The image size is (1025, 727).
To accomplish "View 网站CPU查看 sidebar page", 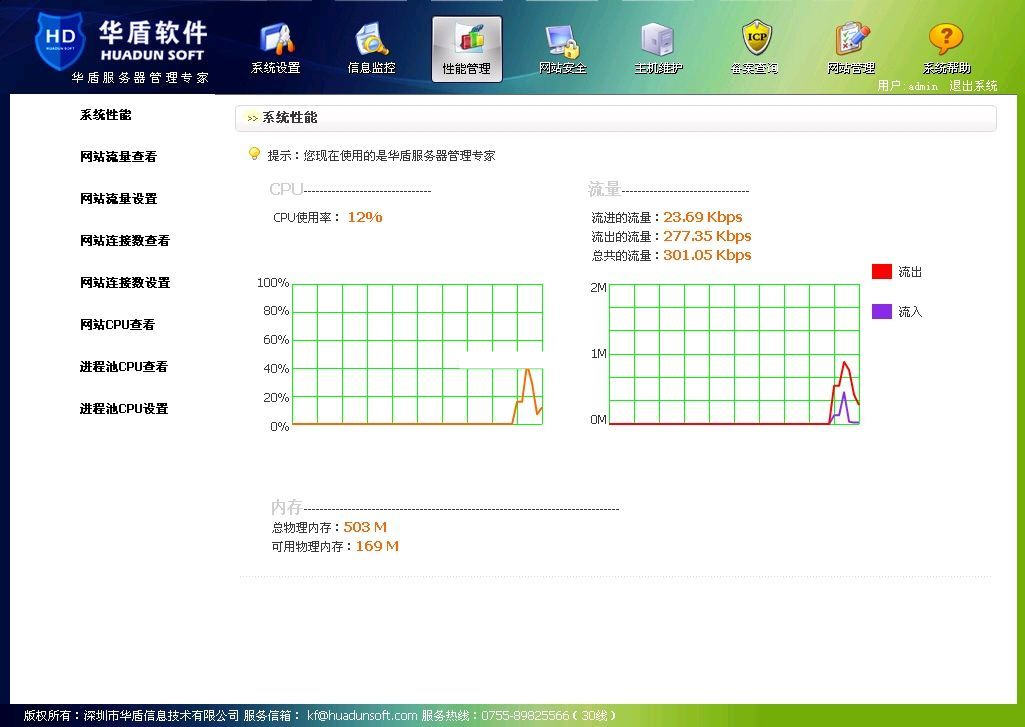I will click(117, 325).
